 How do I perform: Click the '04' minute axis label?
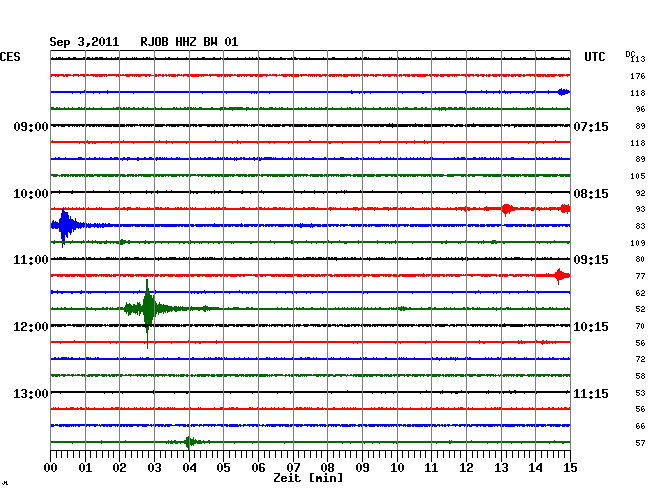[x=189, y=467]
